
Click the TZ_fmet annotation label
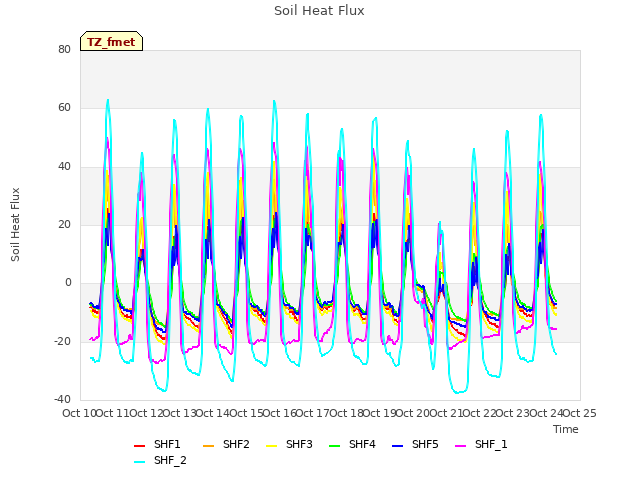point(111,42)
